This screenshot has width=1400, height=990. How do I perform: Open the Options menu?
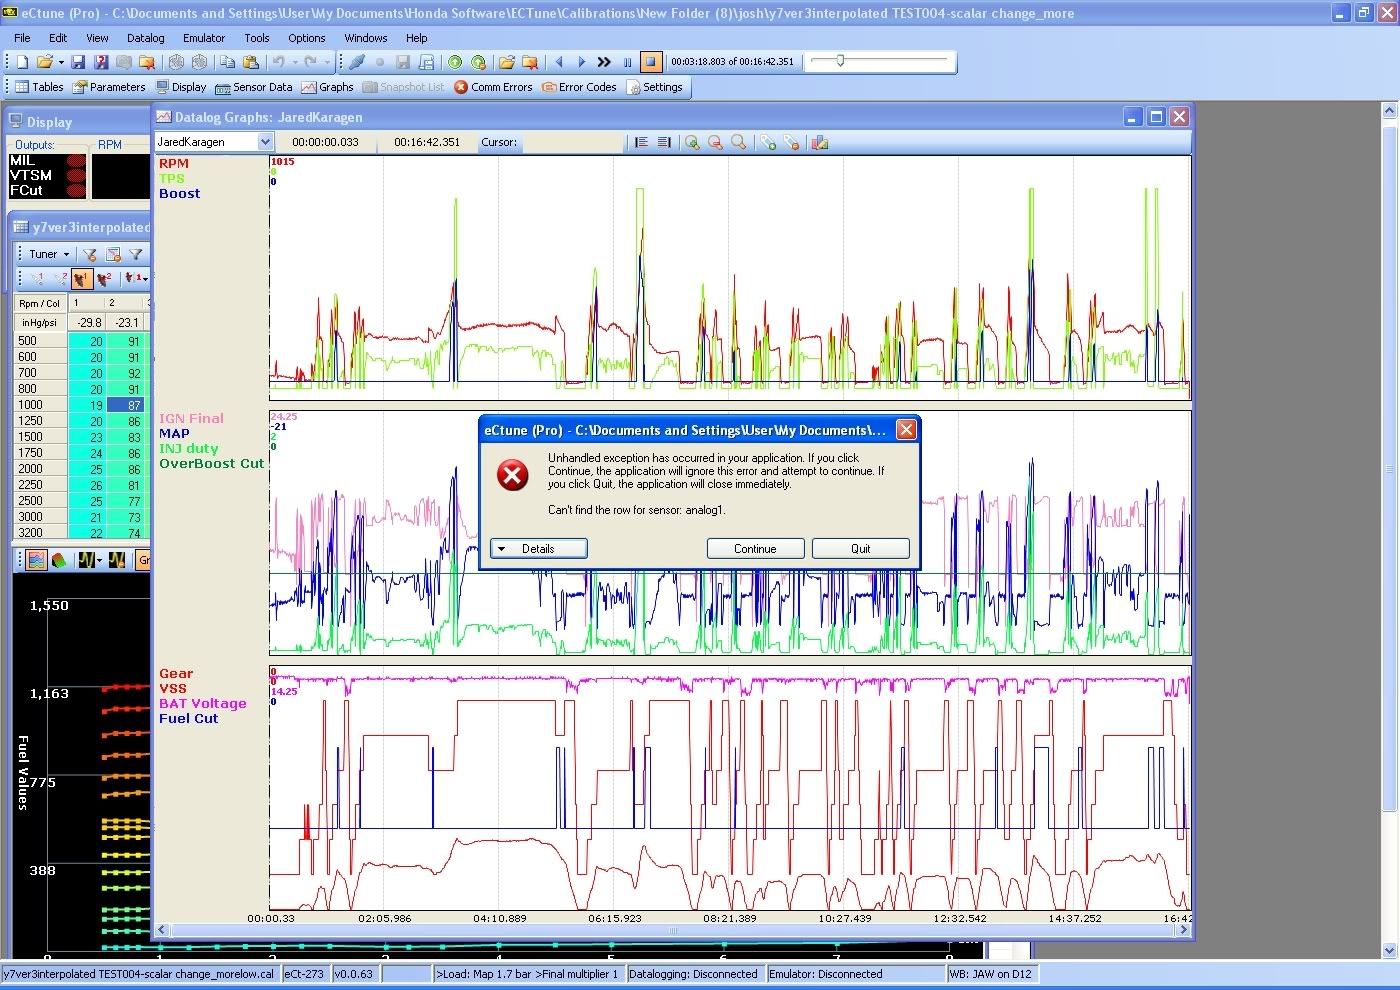point(307,38)
